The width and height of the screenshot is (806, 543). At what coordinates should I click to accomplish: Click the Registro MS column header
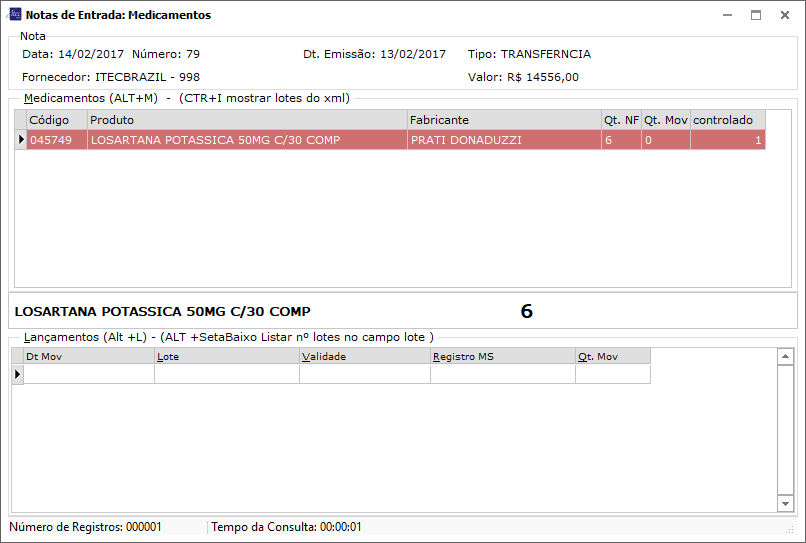tap(503, 356)
